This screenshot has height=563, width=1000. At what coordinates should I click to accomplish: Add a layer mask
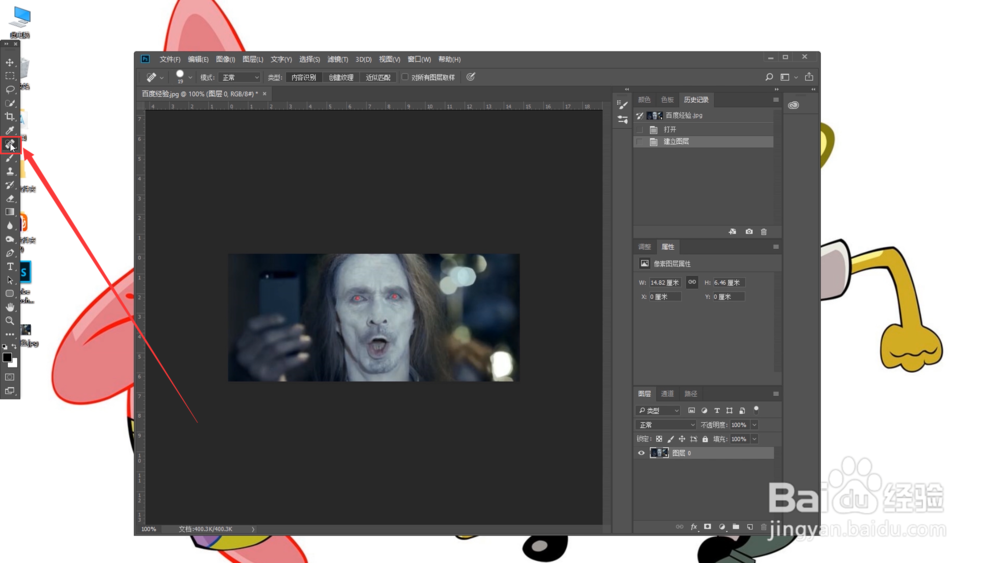click(707, 527)
